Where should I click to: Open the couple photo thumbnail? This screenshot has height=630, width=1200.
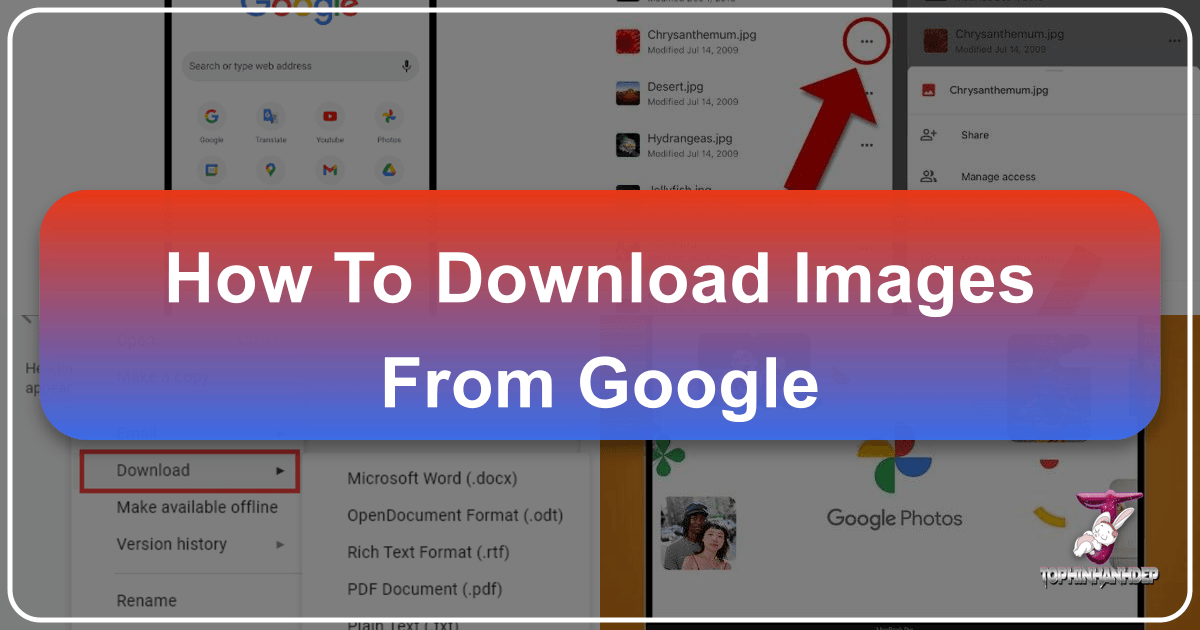coord(698,532)
